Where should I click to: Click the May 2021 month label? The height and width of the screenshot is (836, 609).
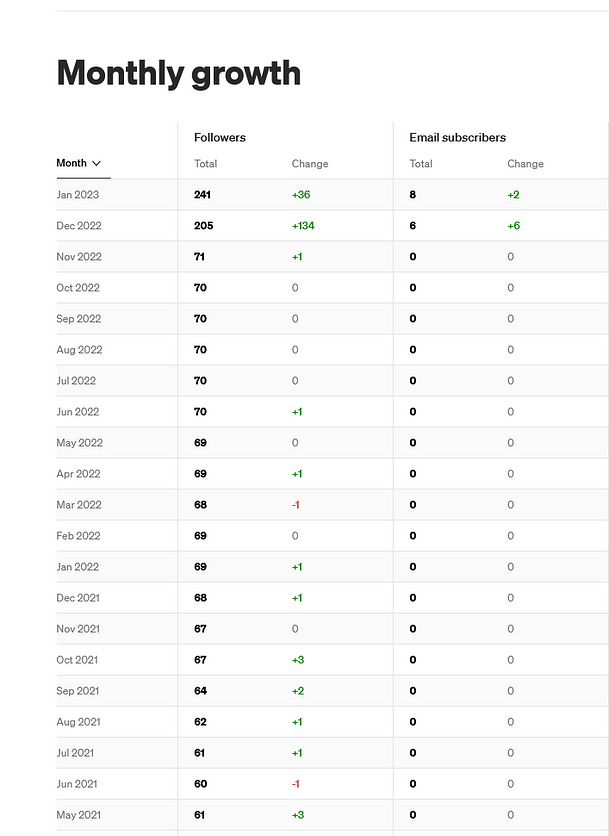point(78,814)
